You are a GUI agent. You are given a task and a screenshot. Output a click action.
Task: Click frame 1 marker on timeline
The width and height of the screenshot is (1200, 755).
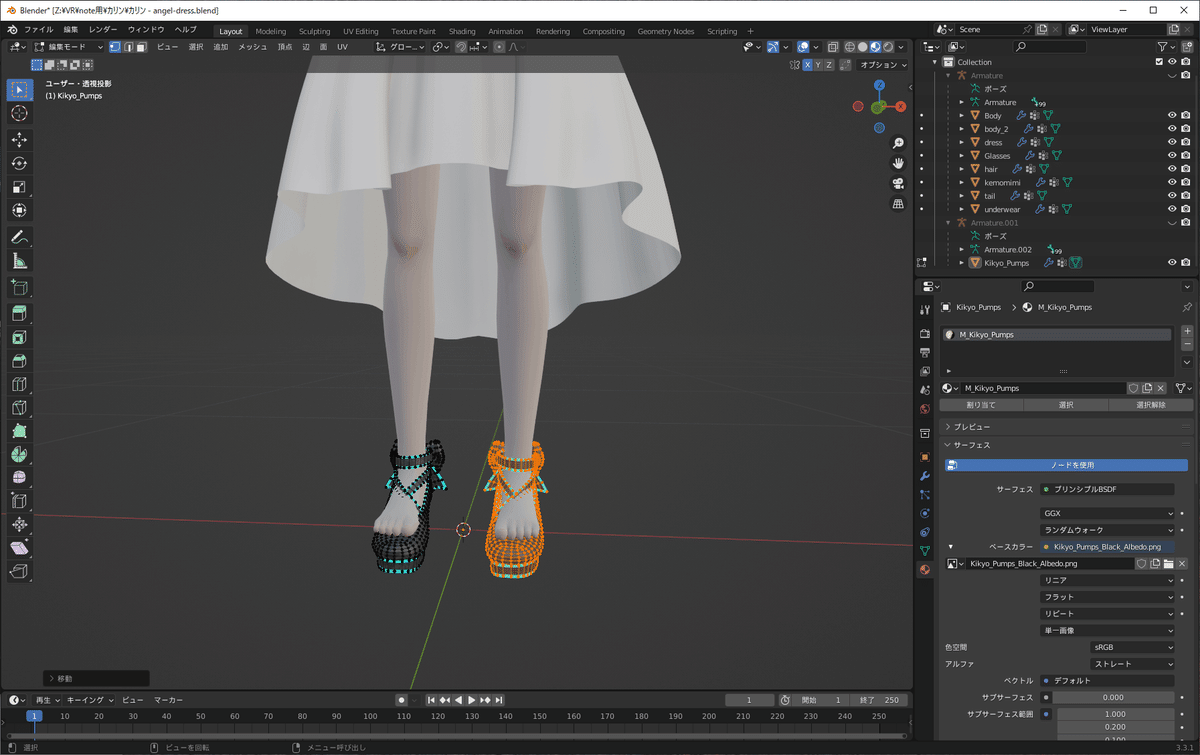(33, 716)
